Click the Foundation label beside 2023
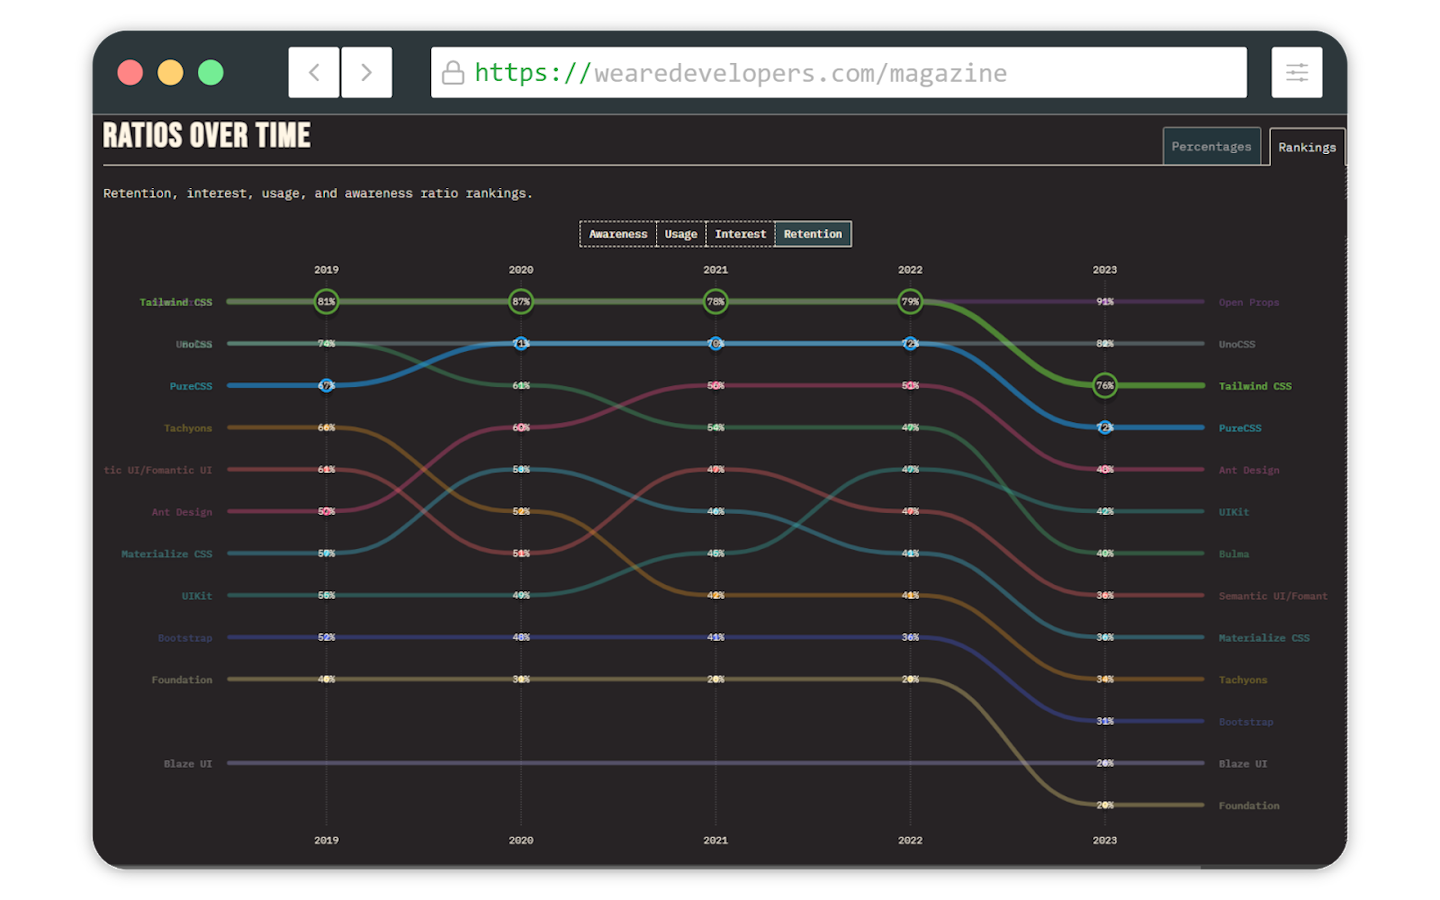The image size is (1440, 900). click(x=1249, y=806)
